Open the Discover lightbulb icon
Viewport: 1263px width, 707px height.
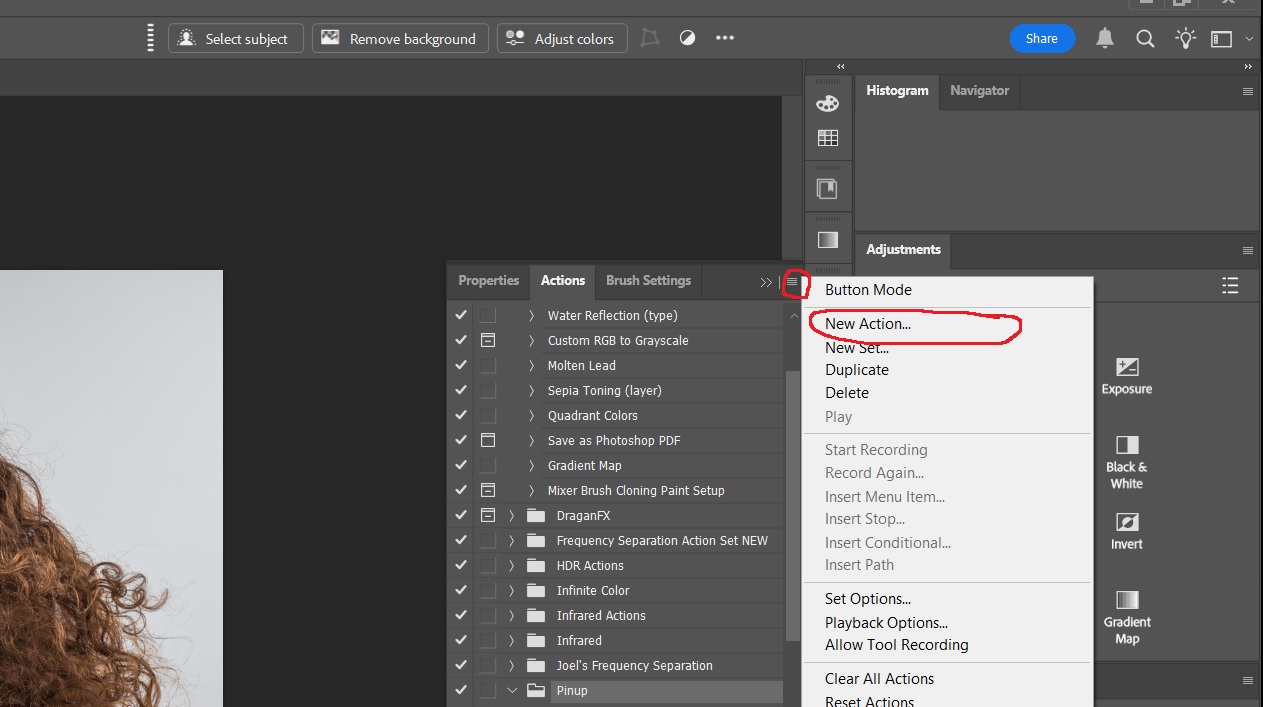pyautogui.click(x=1185, y=39)
